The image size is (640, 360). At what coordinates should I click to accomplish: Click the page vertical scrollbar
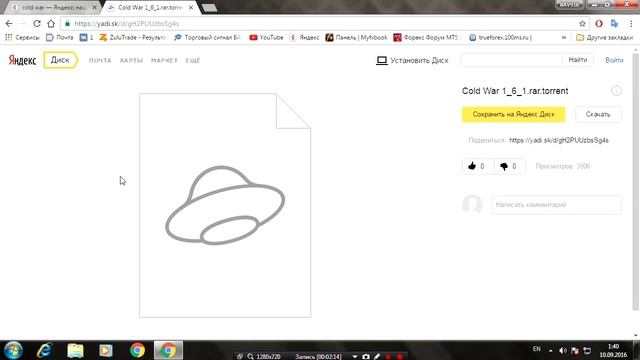click(x=636, y=182)
